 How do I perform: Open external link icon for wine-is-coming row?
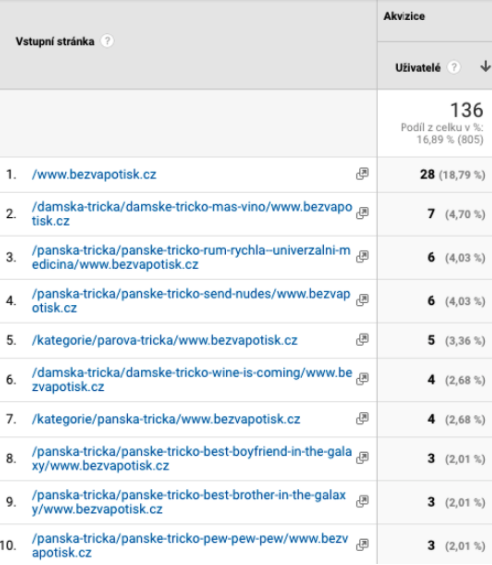point(362,379)
